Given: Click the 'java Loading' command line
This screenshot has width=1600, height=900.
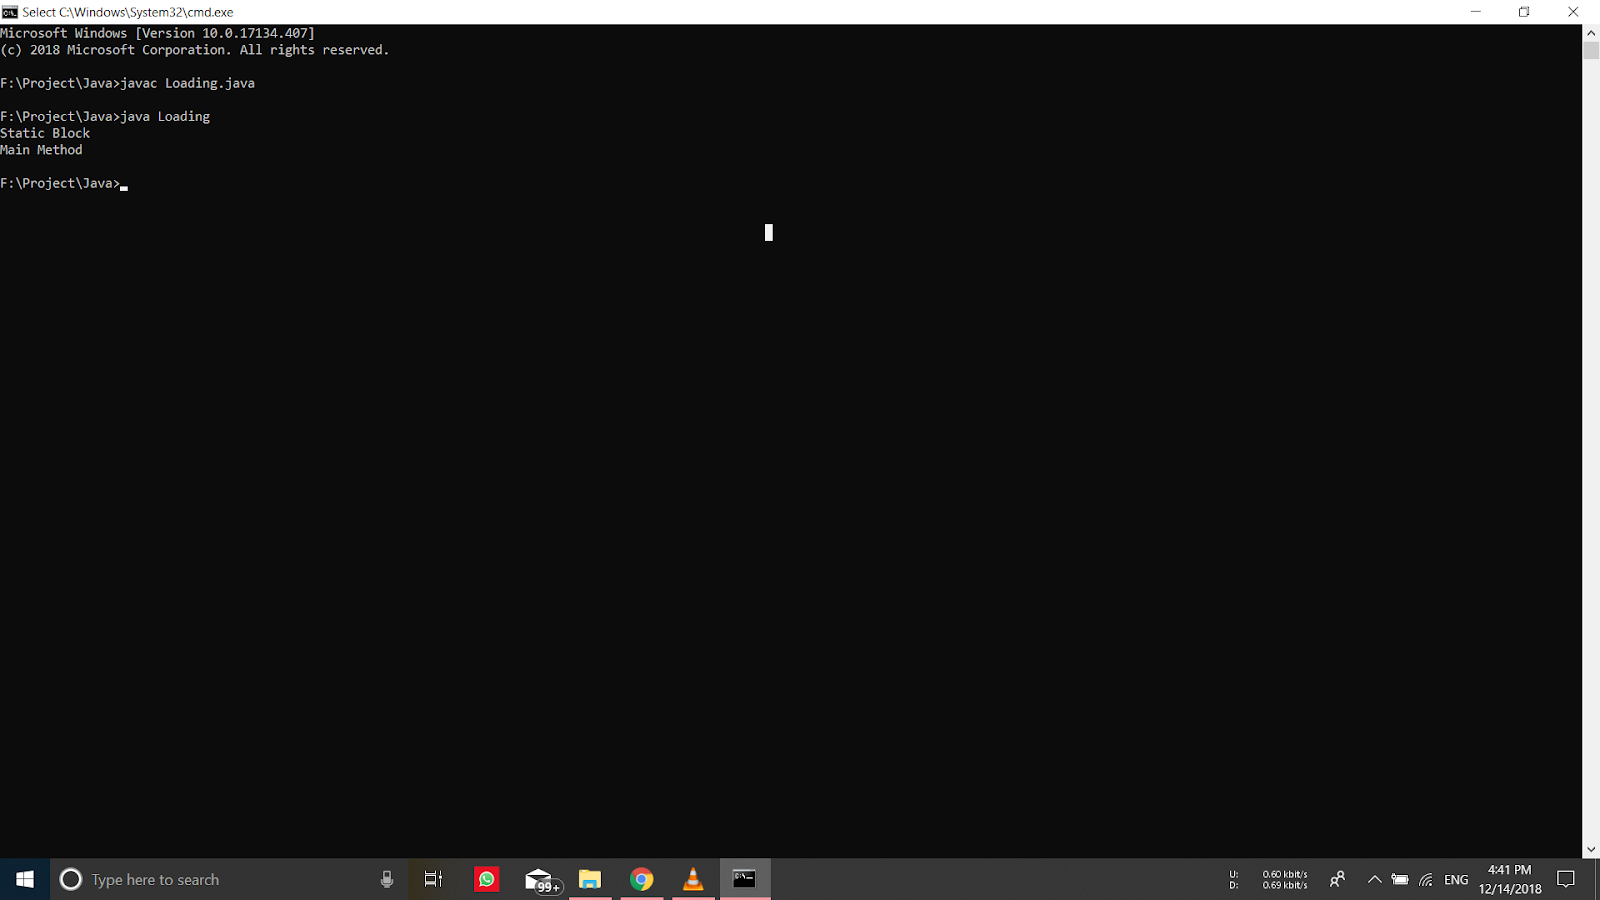Looking at the screenshot, I should (105, 116).
